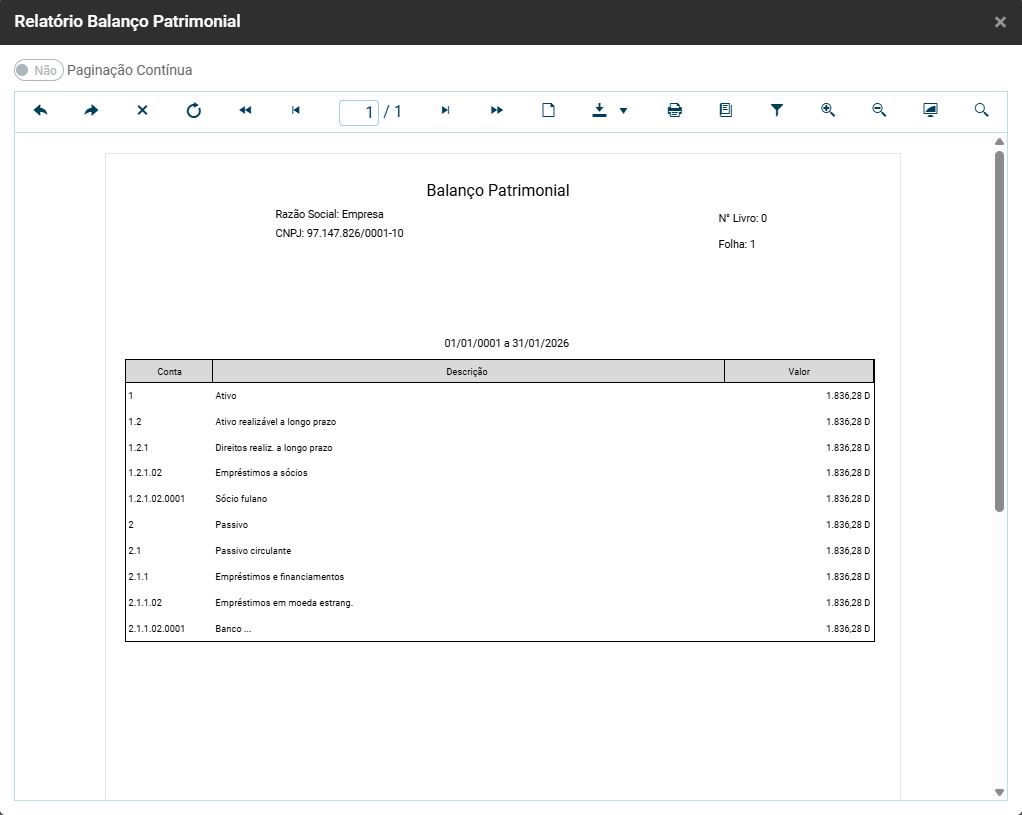Click the redo arrow icon
Image resolution: width=1022 pixels, height=815 pixels.
pos(91,110)
